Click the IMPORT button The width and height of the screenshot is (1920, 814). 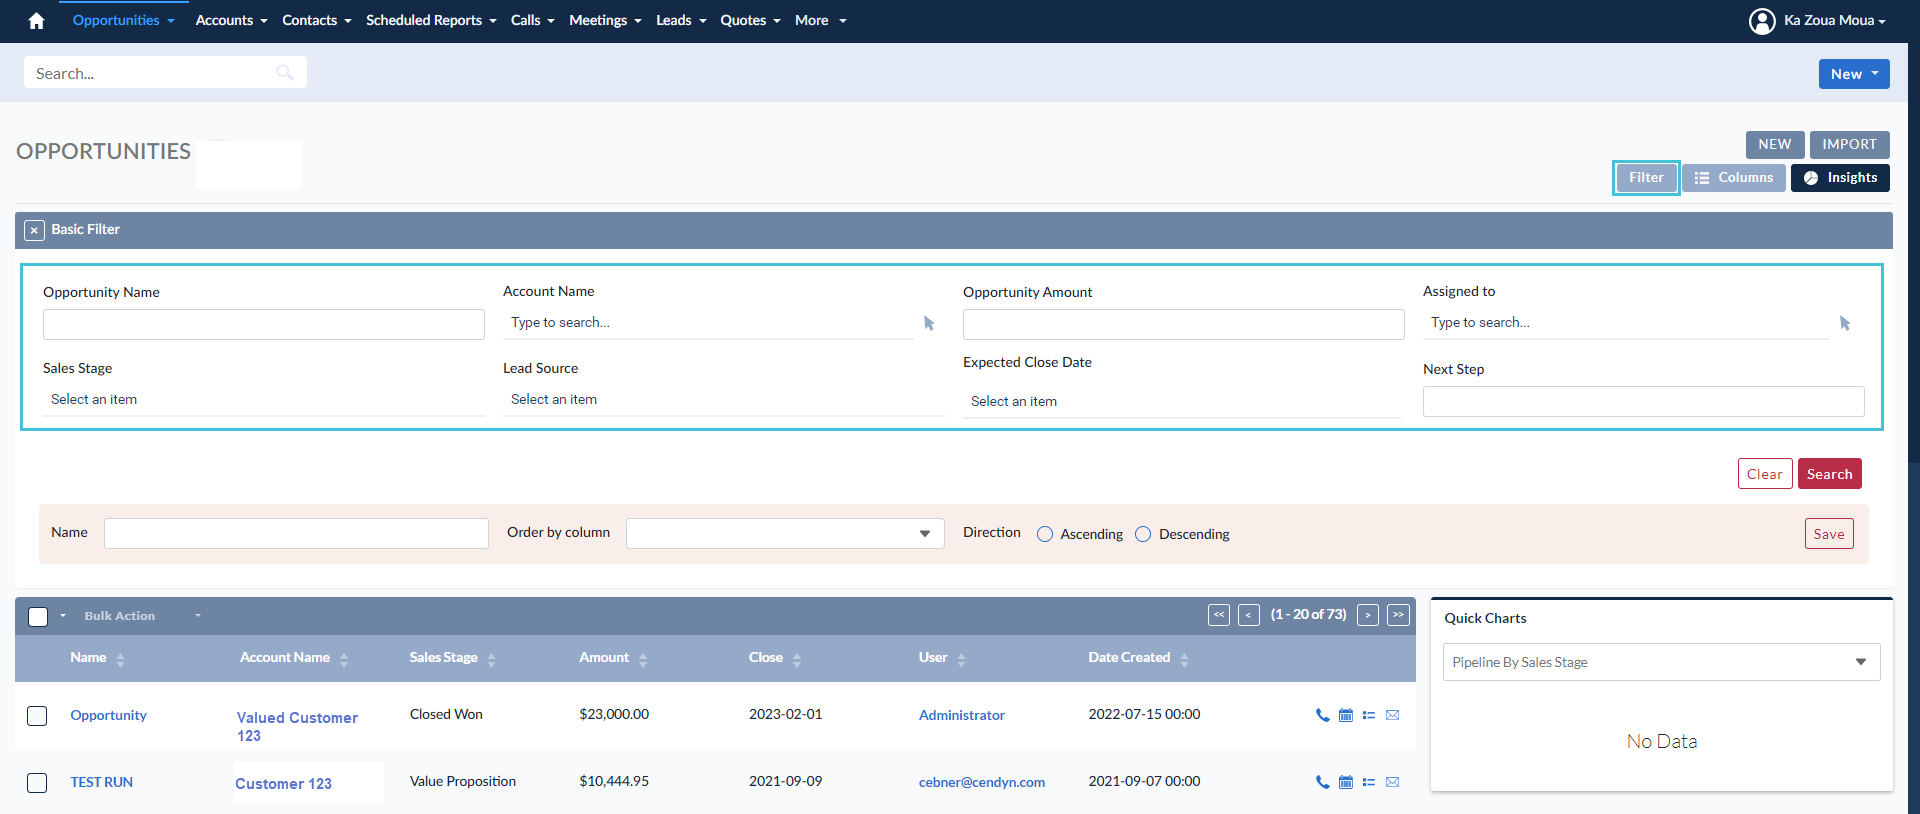(x=1849, y=145)
